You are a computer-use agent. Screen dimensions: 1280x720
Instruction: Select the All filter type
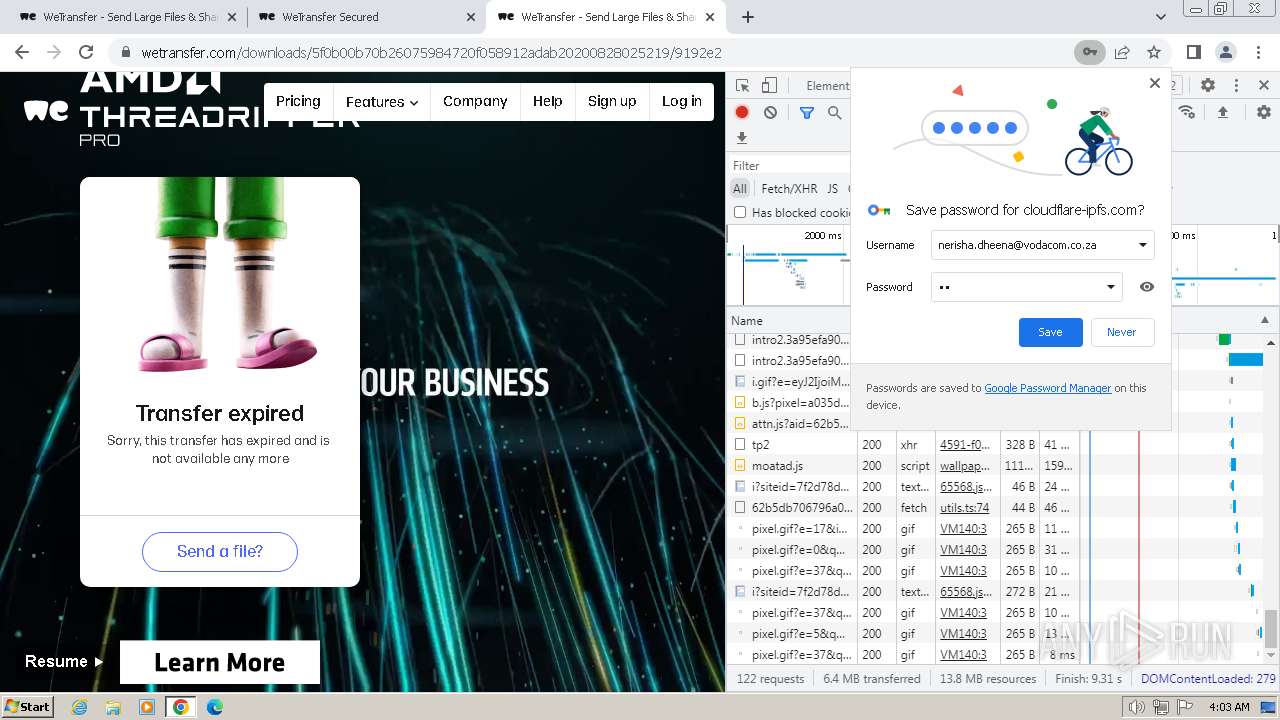coord(740,188)
